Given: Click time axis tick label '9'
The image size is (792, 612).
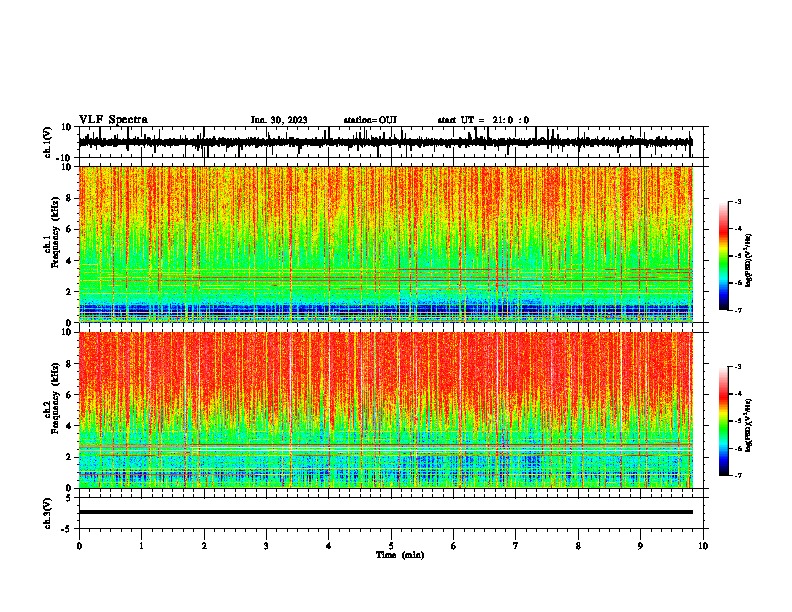Looking at the screenshot, I should 640,546.
